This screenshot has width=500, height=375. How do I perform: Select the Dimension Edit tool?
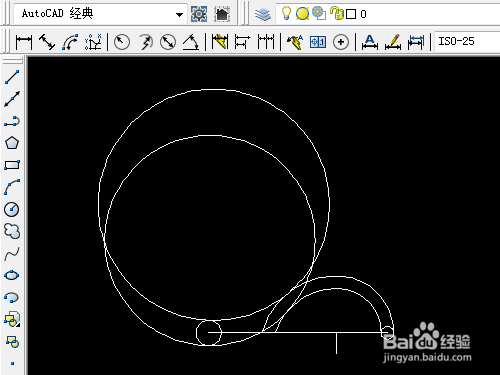click(370, 42)
